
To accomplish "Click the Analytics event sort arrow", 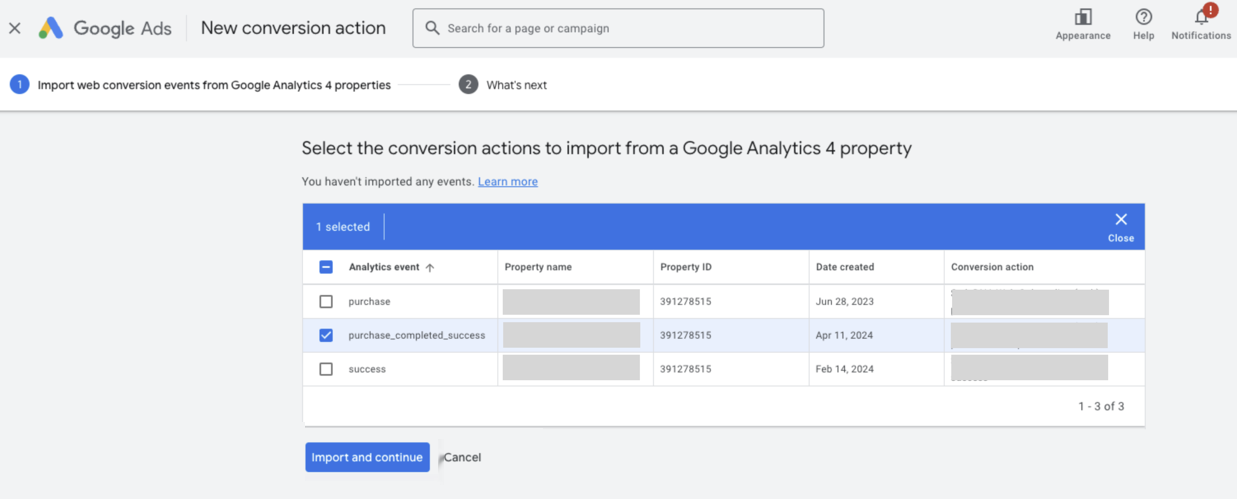I will [430, 268].
